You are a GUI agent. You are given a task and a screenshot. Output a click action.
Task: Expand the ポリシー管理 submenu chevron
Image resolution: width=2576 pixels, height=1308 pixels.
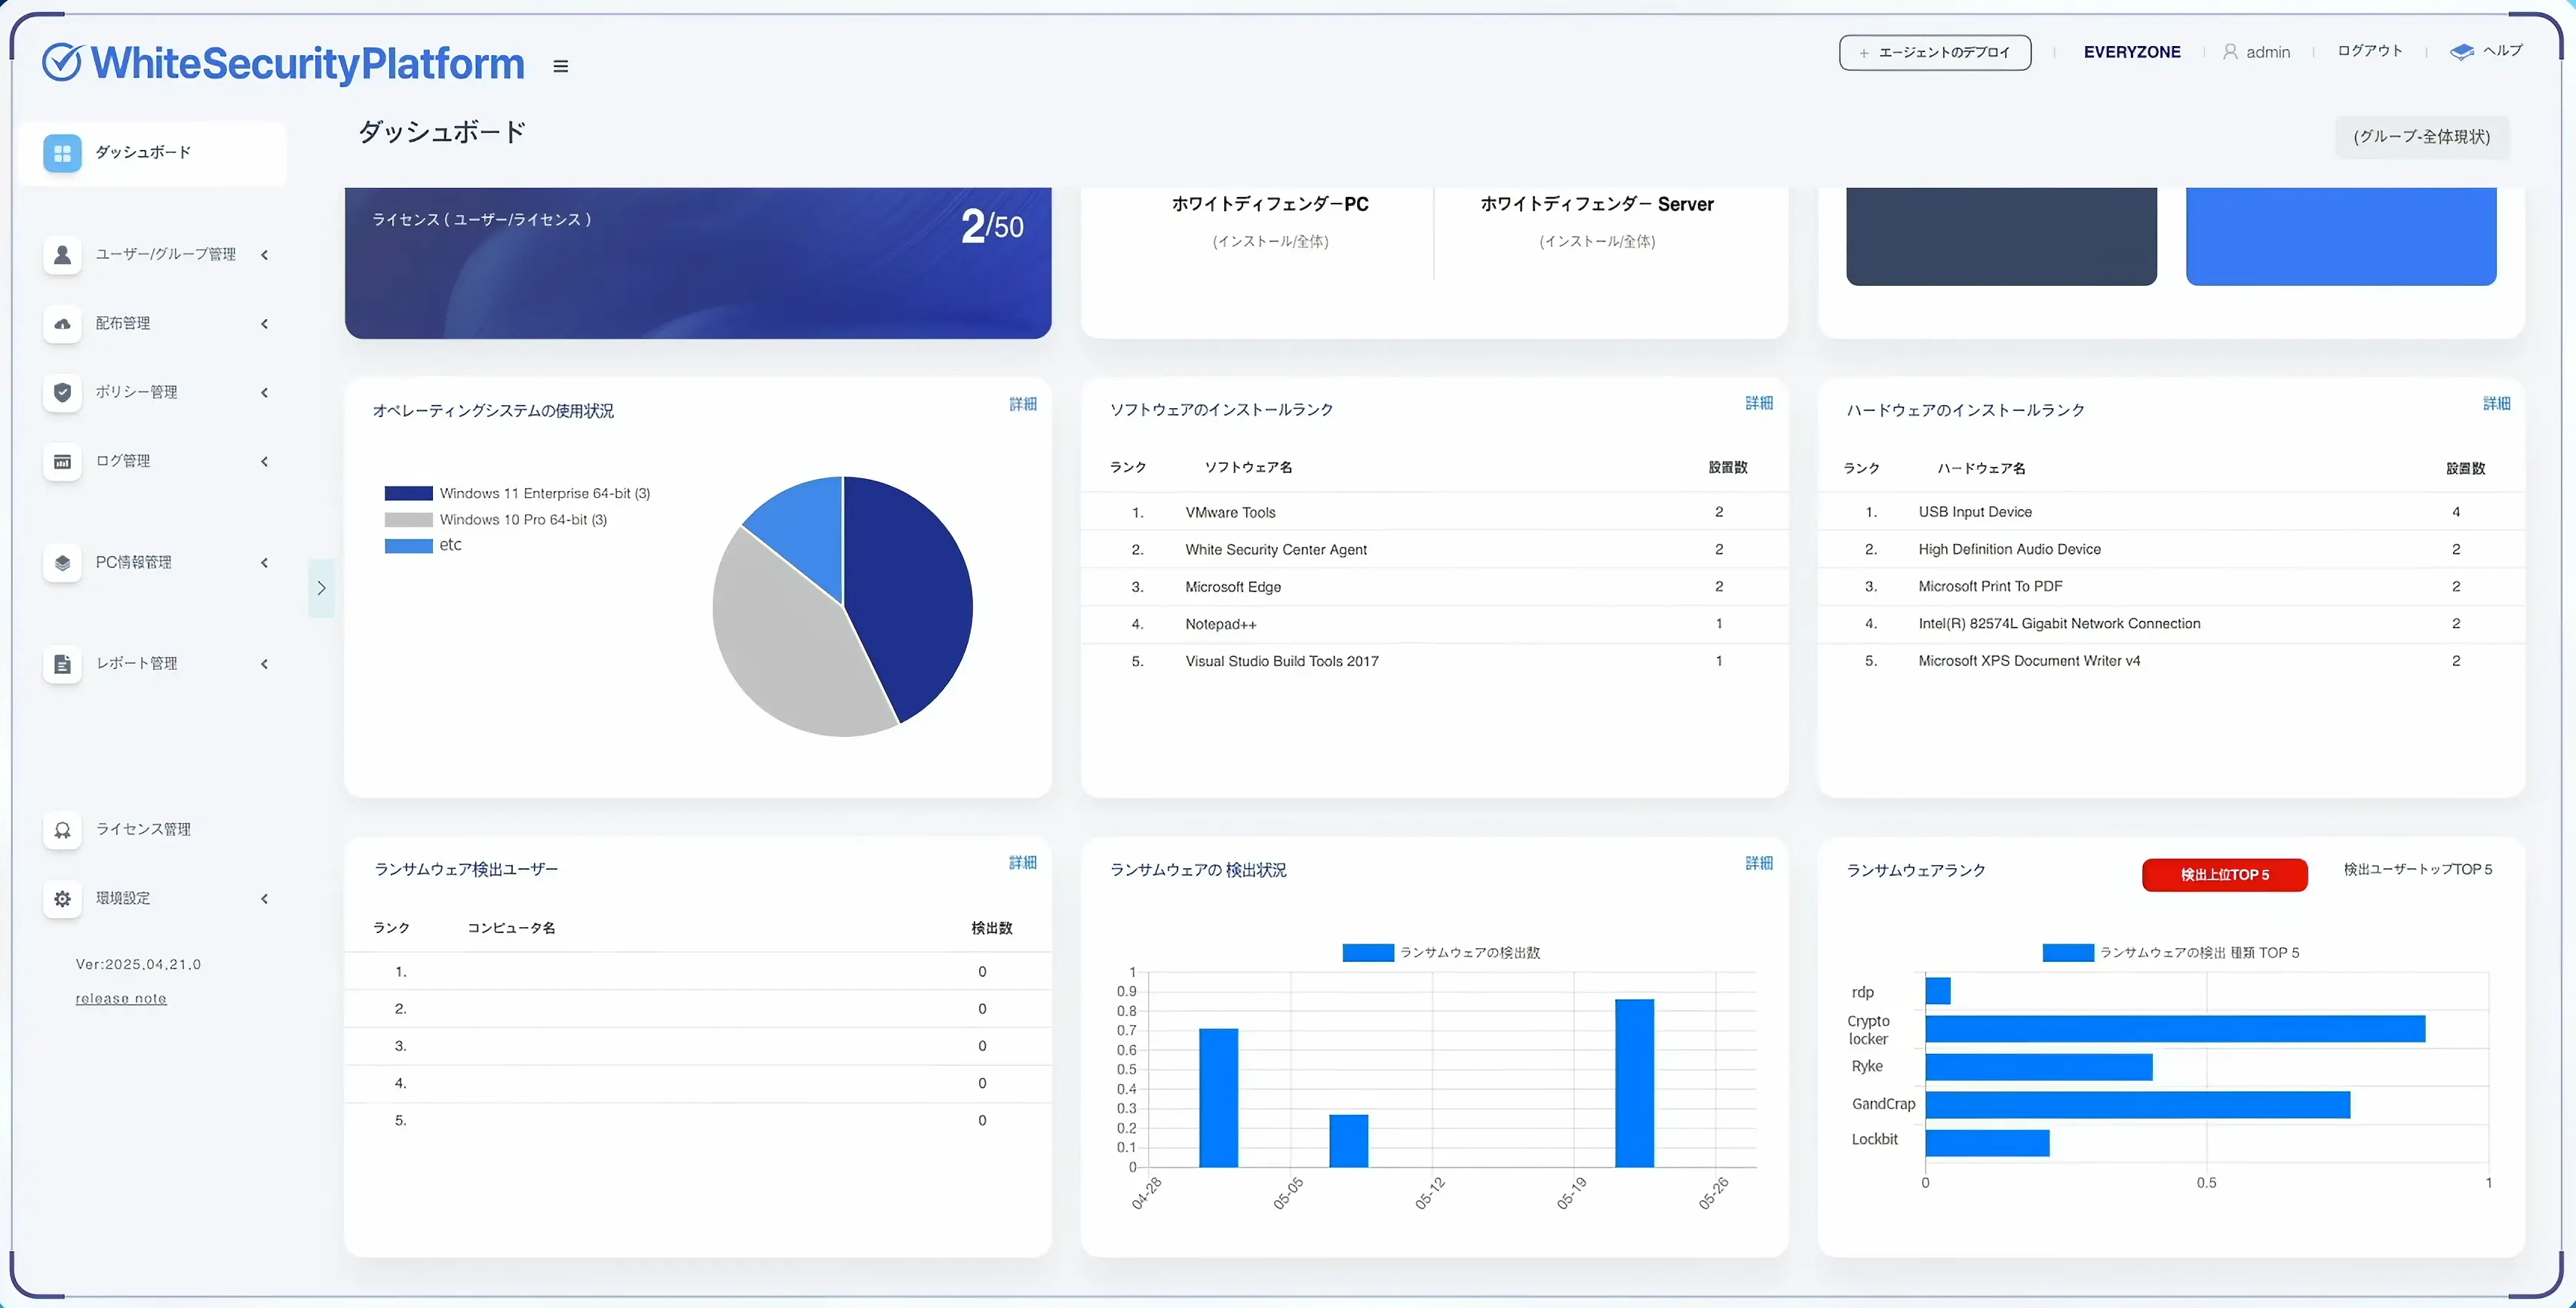[x=264, y=392]
